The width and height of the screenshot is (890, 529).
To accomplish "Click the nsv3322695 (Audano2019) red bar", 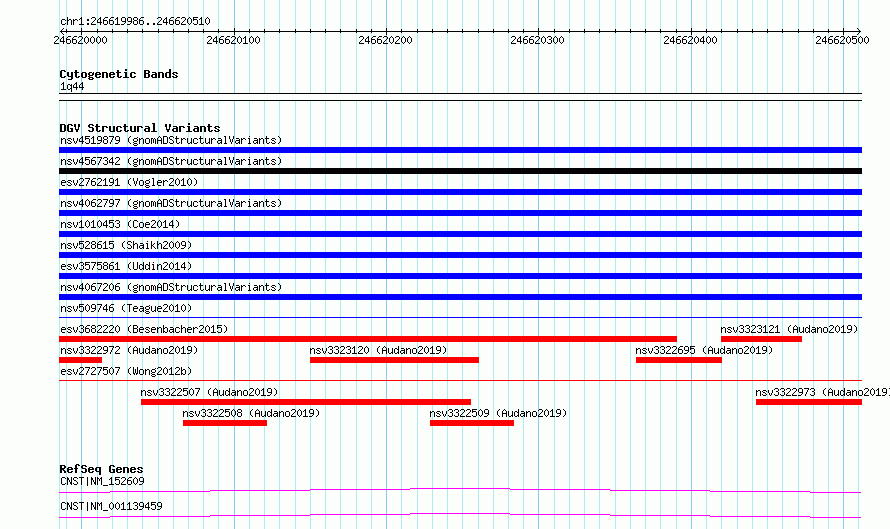I will (679, 360).
